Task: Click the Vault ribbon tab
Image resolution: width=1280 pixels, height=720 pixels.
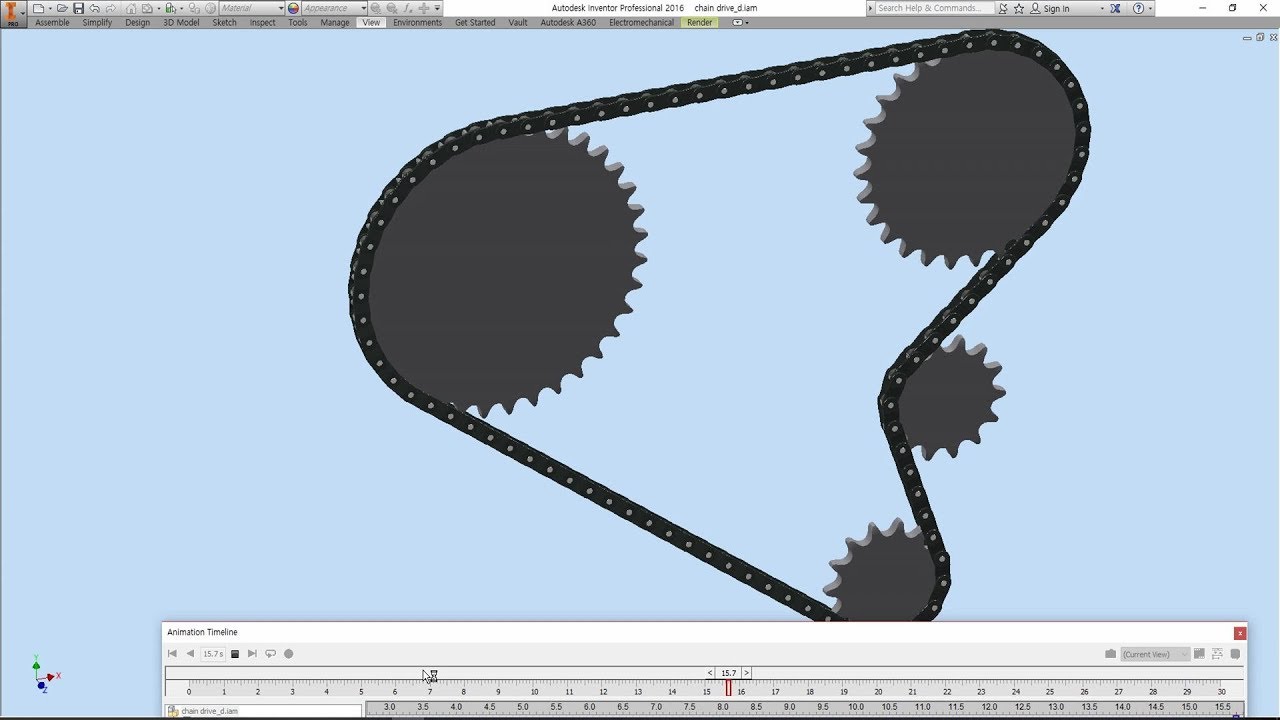Action: coord(518,22)
